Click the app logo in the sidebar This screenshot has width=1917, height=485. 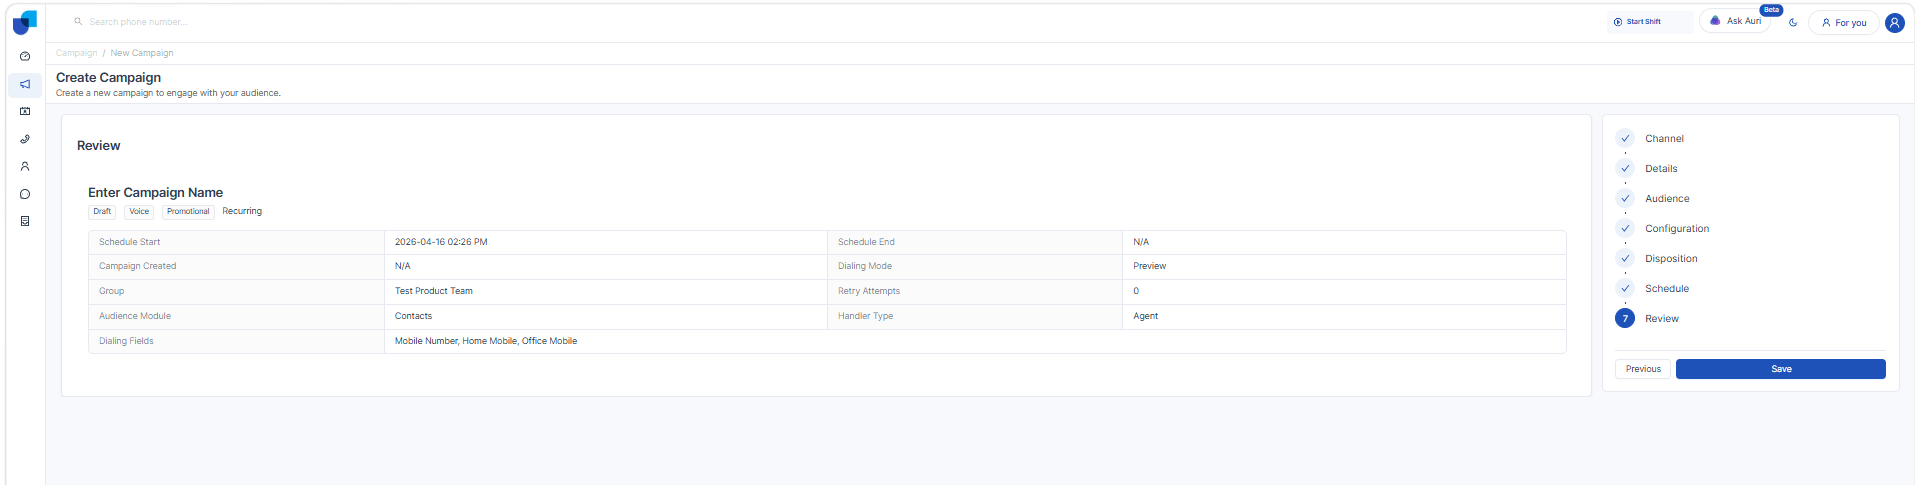coord(25,22)
